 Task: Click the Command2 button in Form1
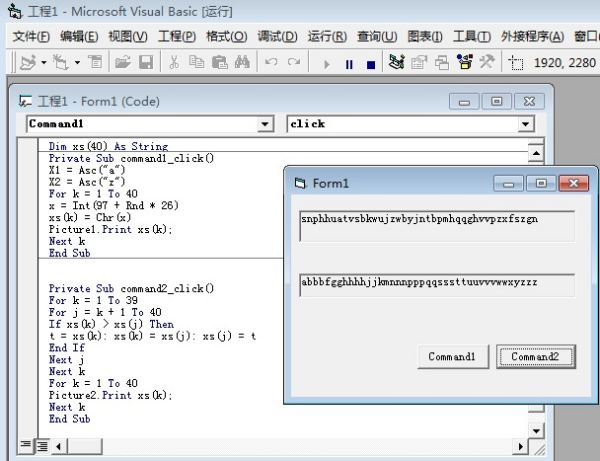pos(536,357)
